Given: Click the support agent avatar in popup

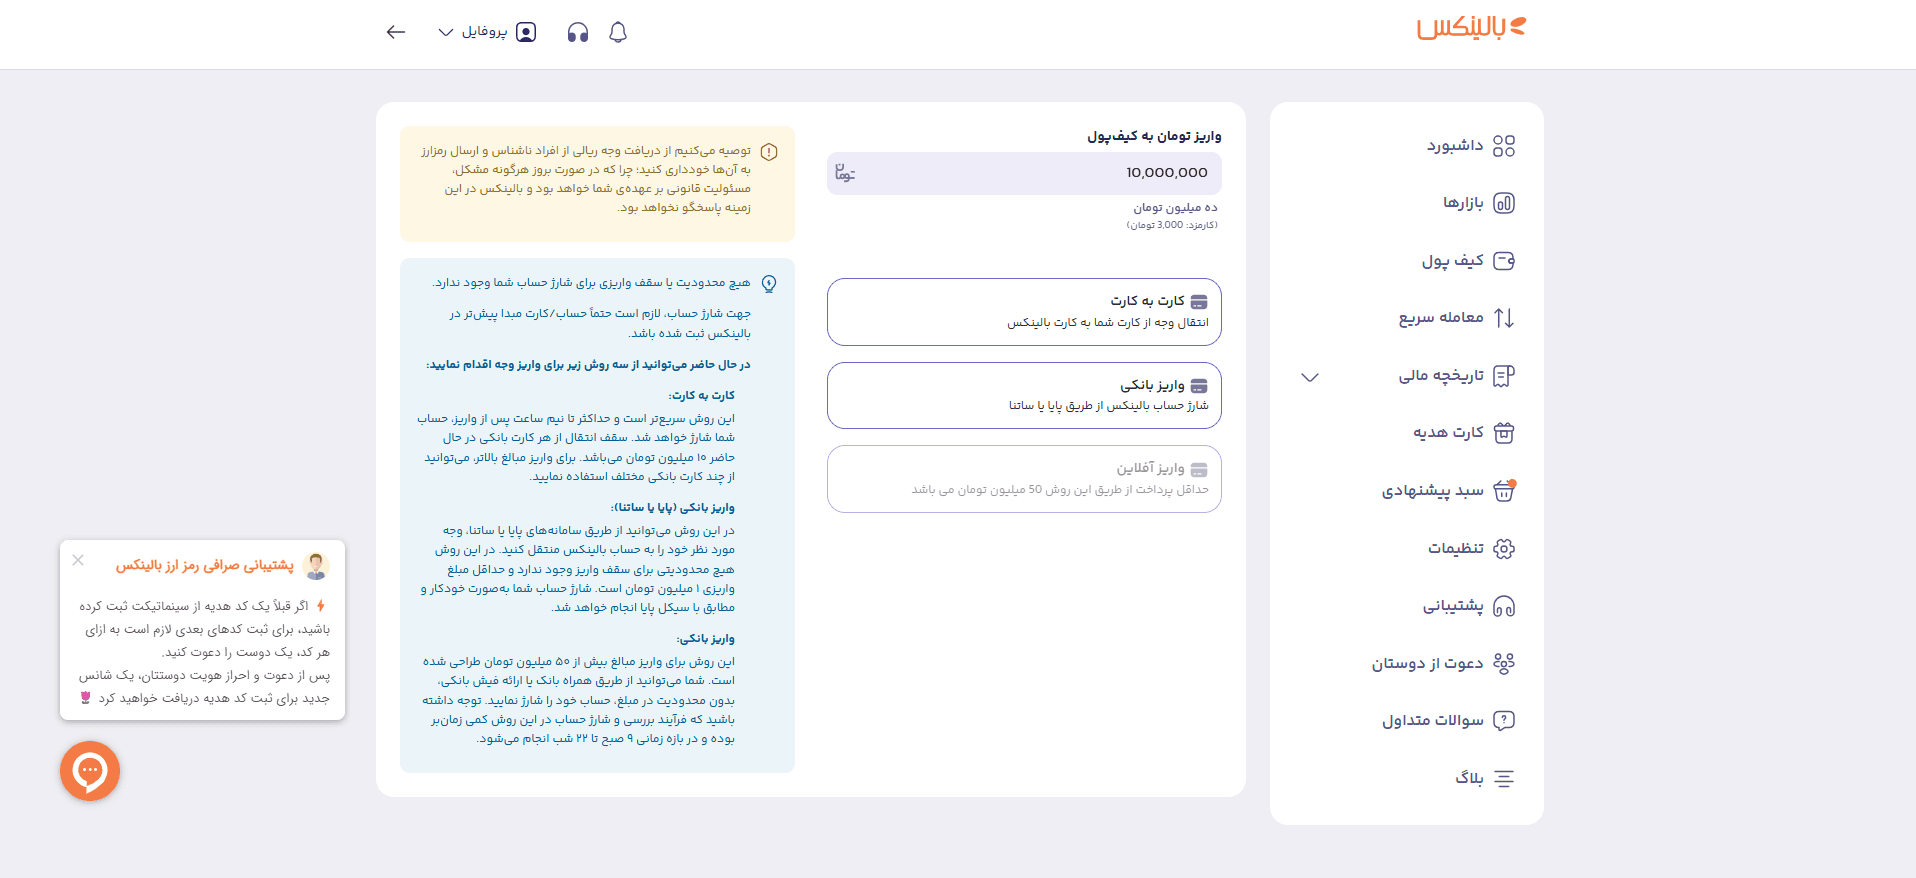Looking at the screenshot, I should [316, 566].
